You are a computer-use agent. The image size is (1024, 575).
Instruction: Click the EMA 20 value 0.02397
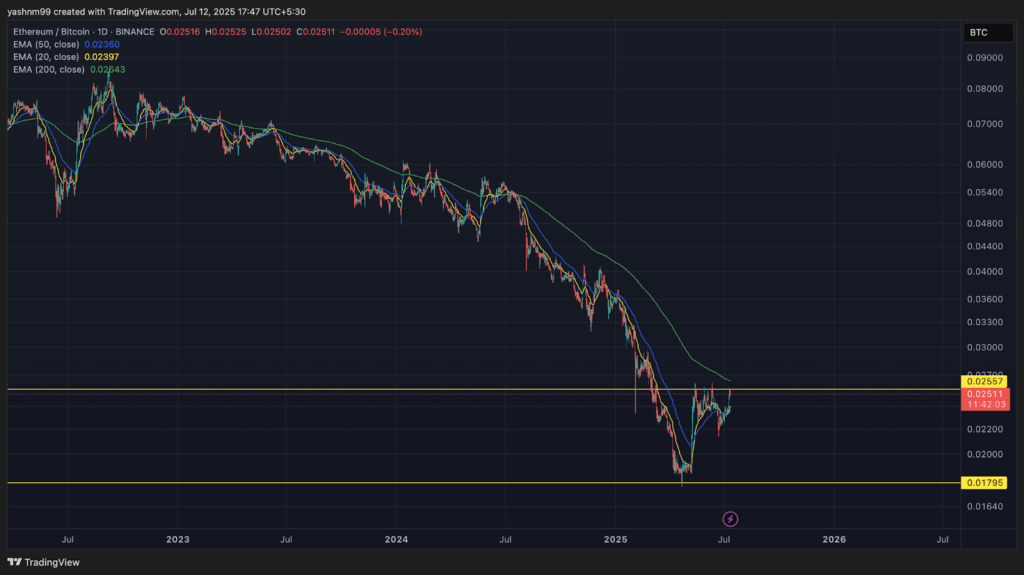point(102,57)
